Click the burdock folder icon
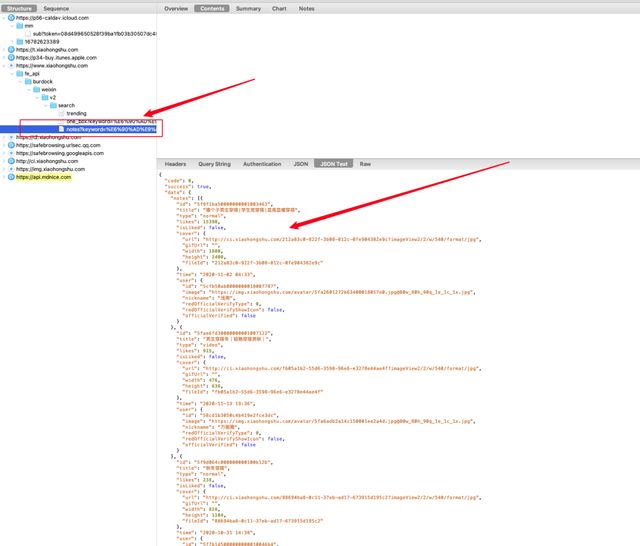 click(x=28, y=81)
